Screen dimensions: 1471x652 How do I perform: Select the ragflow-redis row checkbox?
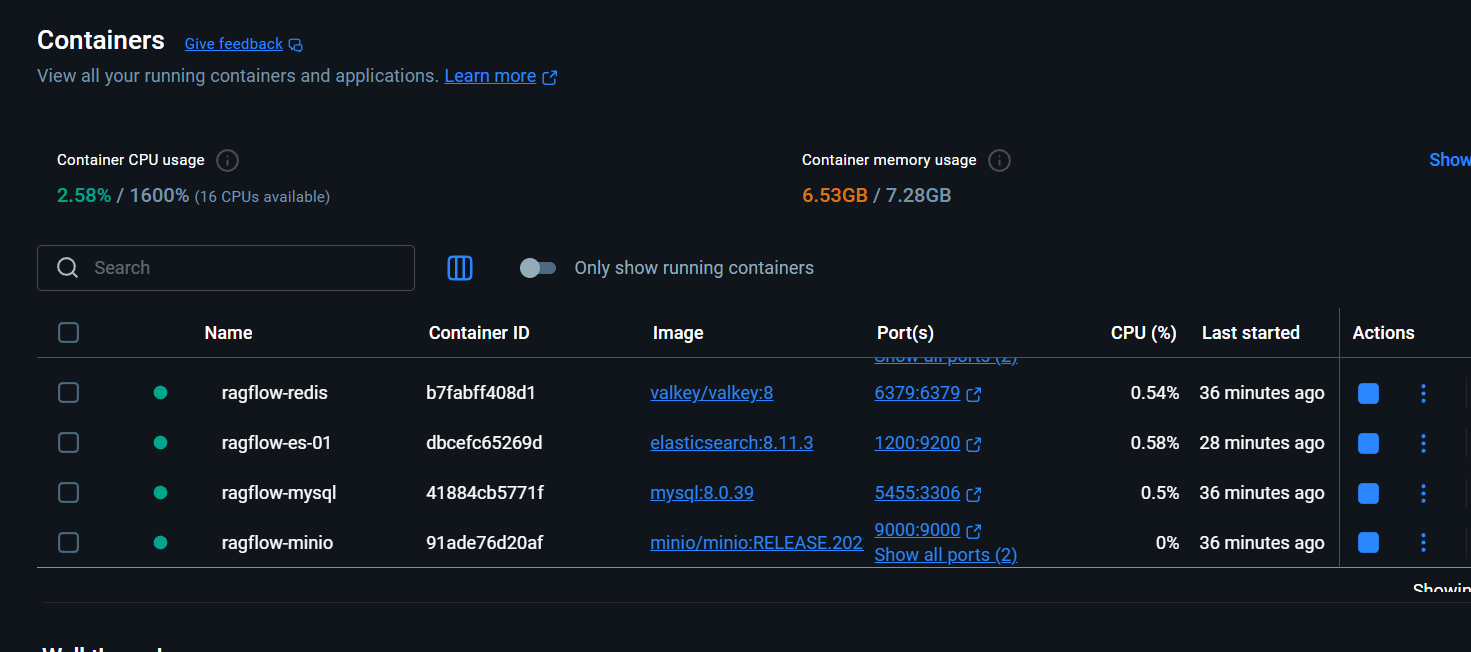tap(68, 393)
